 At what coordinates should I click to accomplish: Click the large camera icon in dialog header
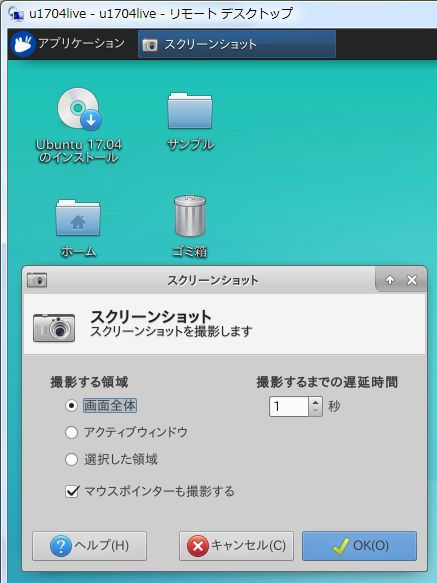54,328
